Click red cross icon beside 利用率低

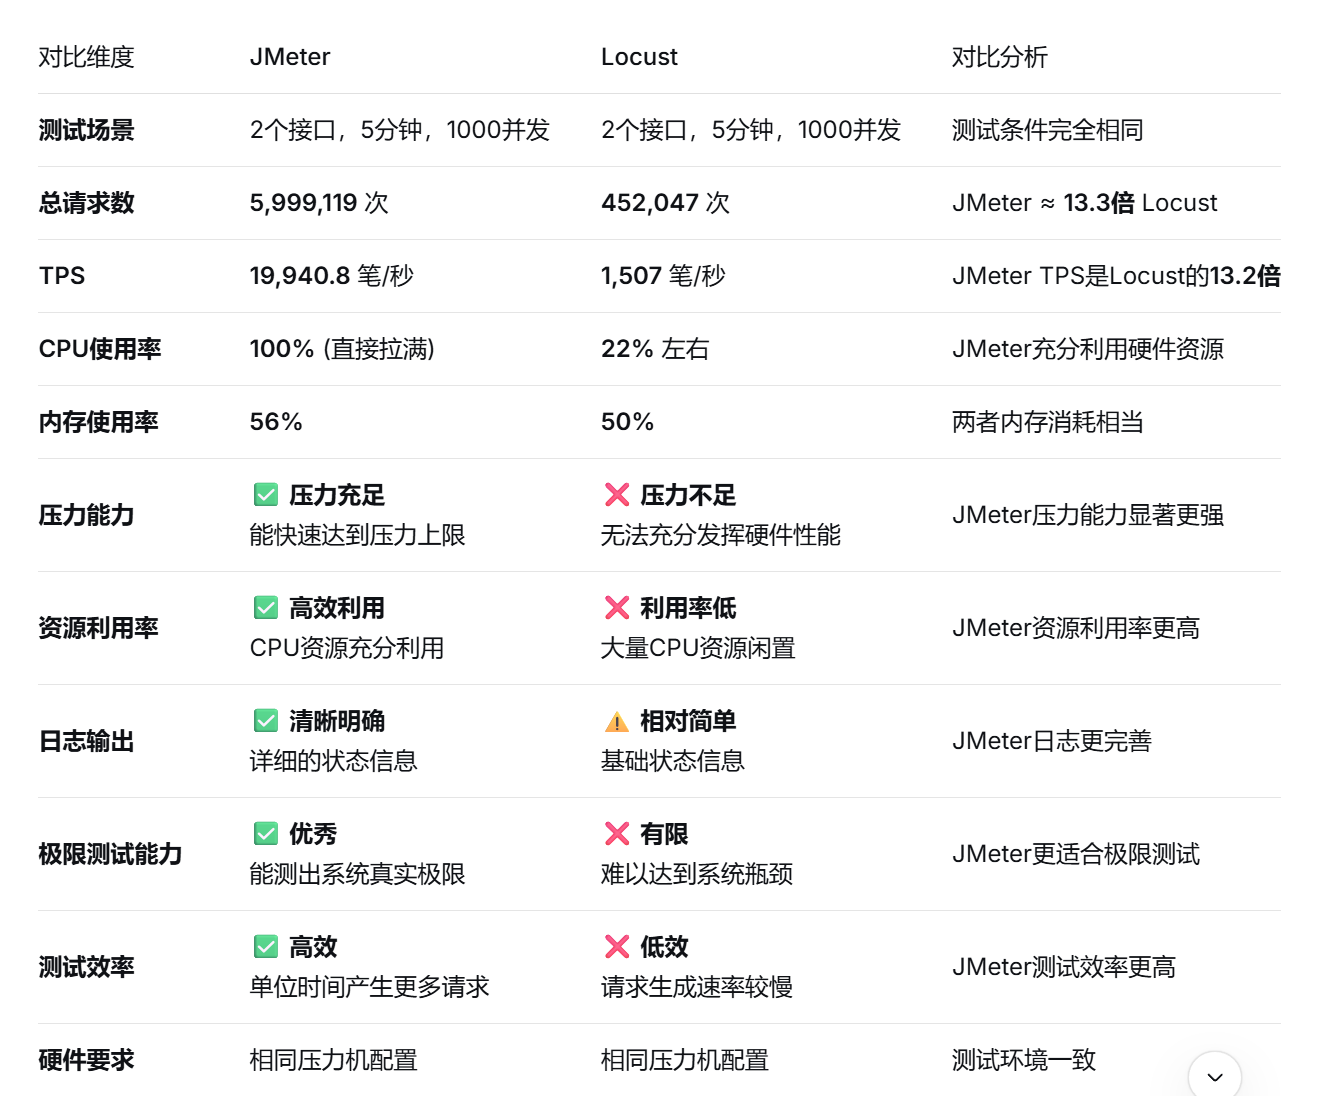click(617, 608)
